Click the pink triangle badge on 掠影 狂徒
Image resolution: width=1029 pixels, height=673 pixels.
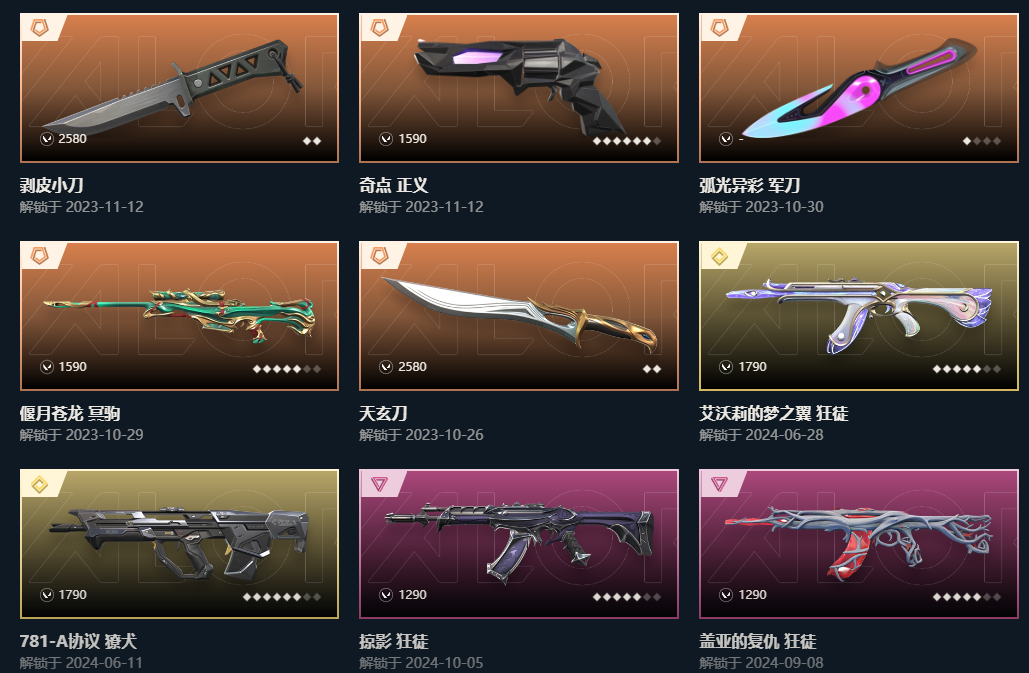[x=380, y=484]
